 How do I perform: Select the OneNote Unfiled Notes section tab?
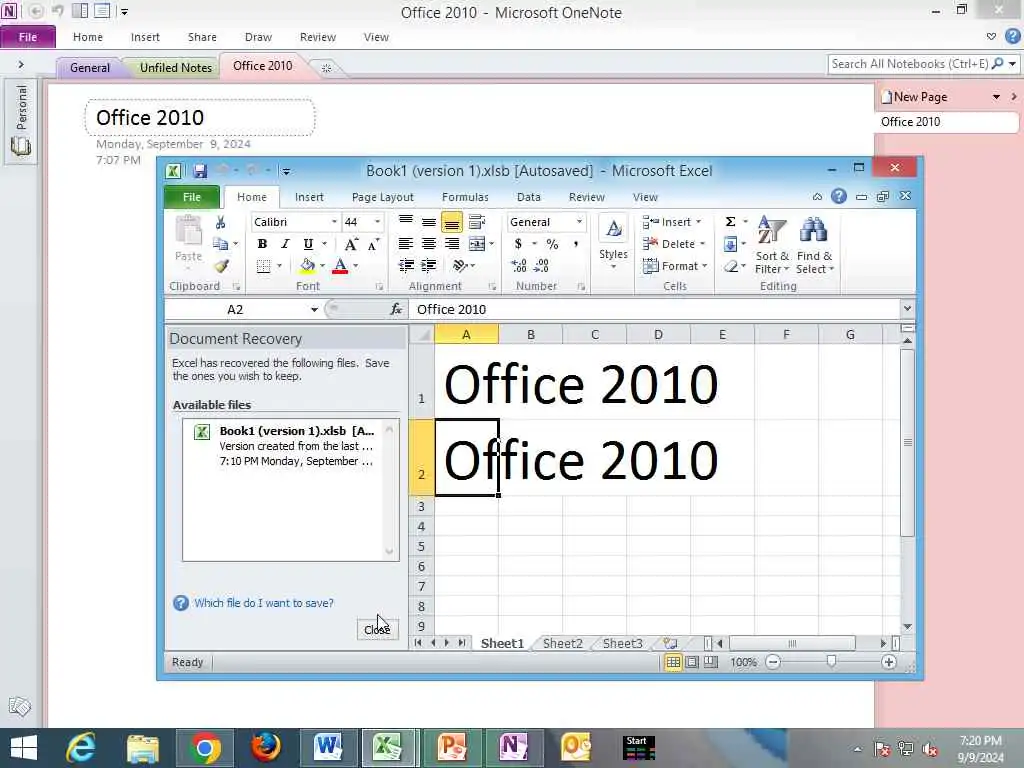pos(176,68)
